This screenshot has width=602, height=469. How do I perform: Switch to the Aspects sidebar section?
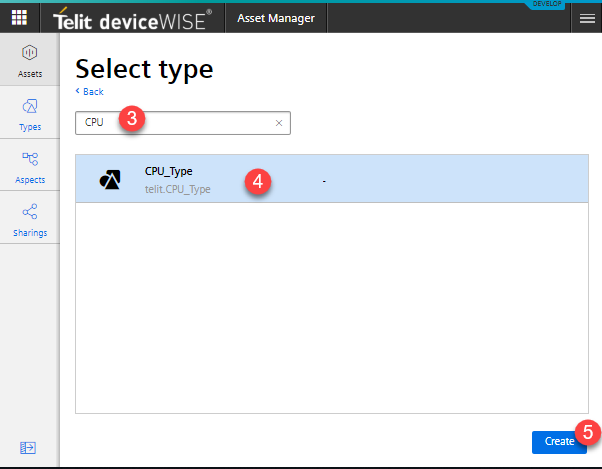click(30, 165)
